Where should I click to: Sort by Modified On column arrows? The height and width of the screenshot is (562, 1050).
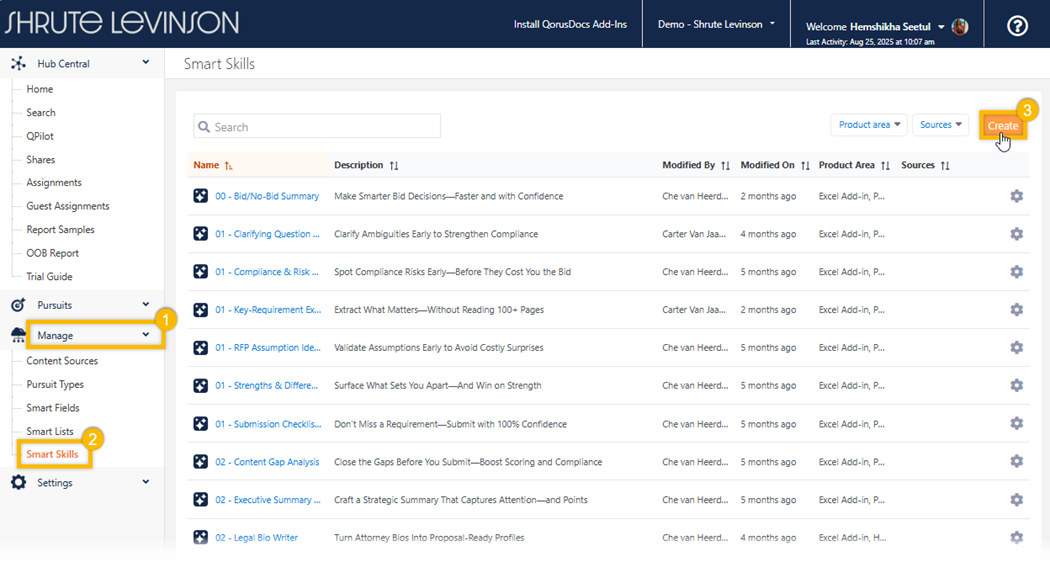tap(805, 166)
